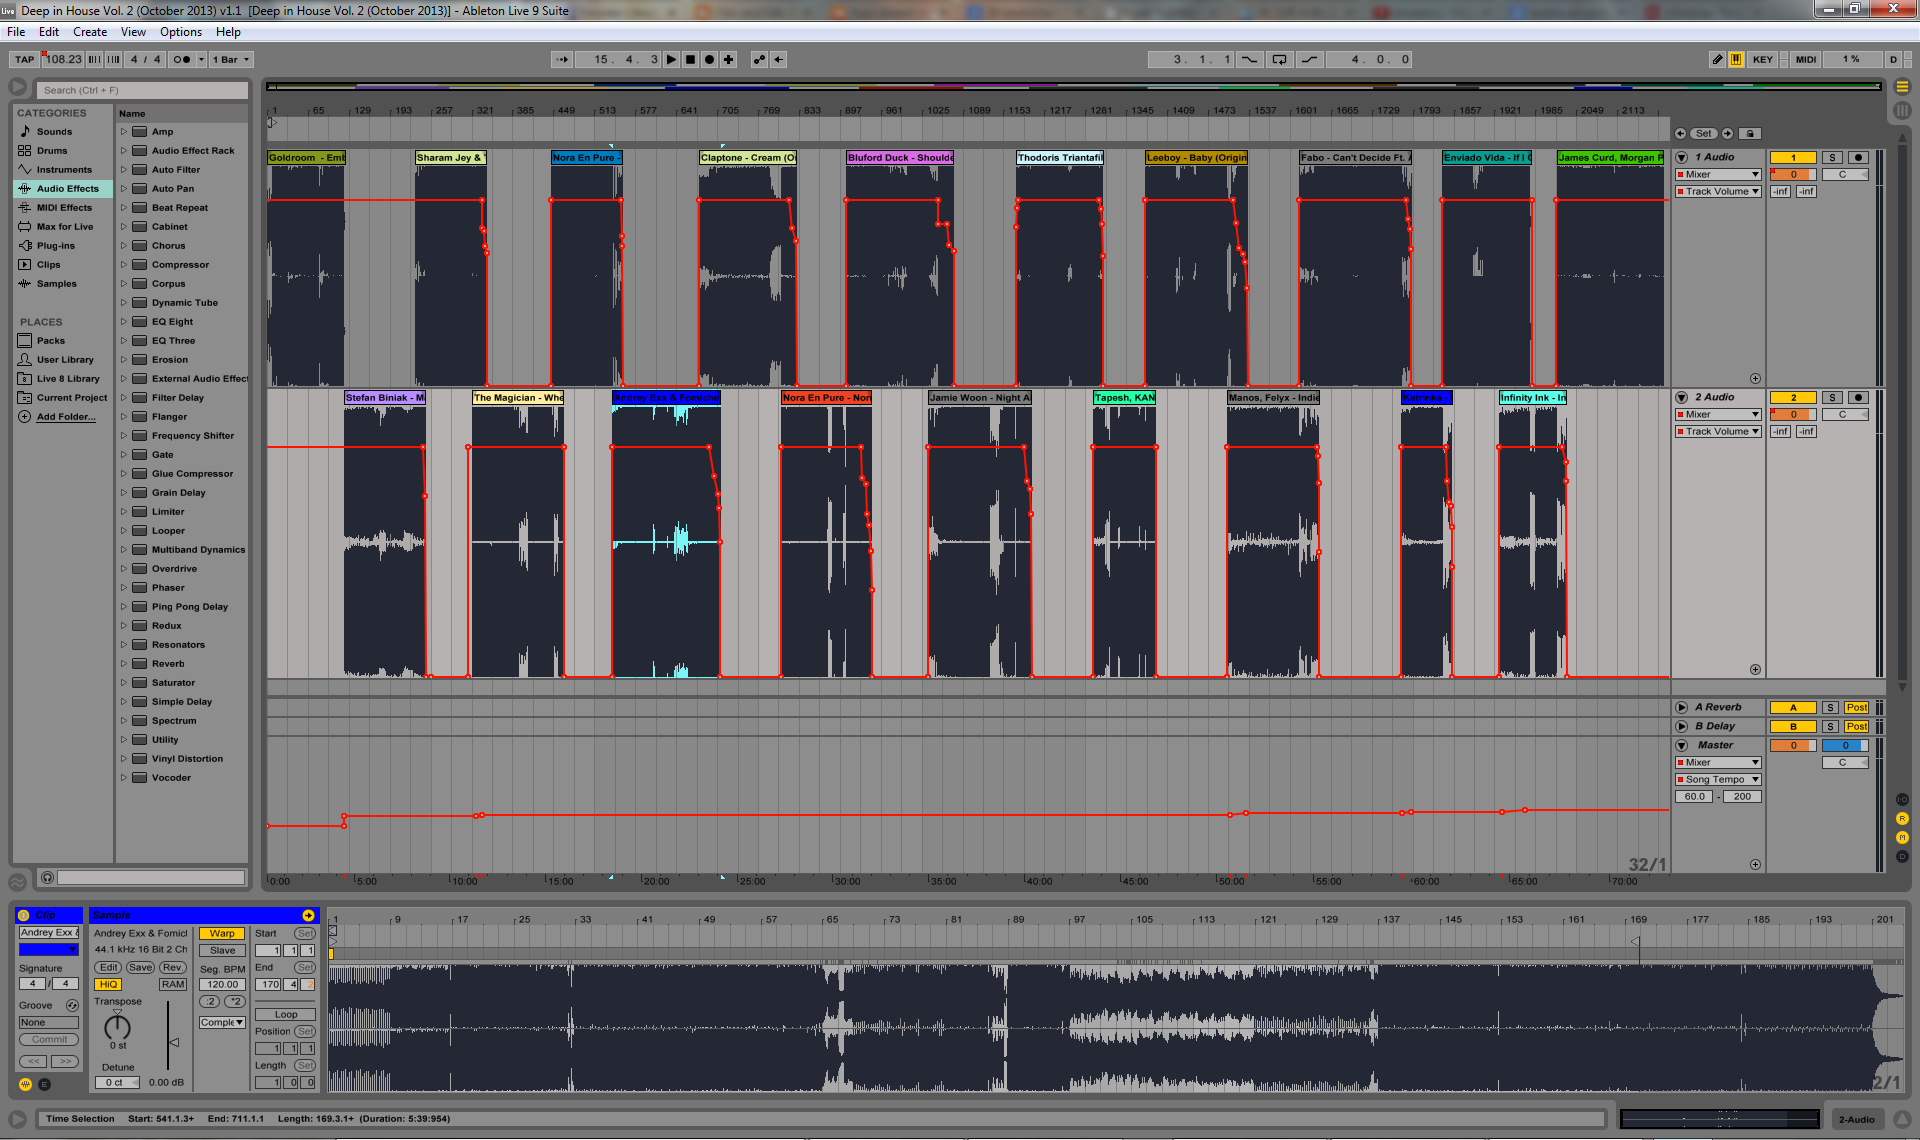Expand the A Reverb return track
Viewport: 1920px width, 1140px height.
(1682, 708)
